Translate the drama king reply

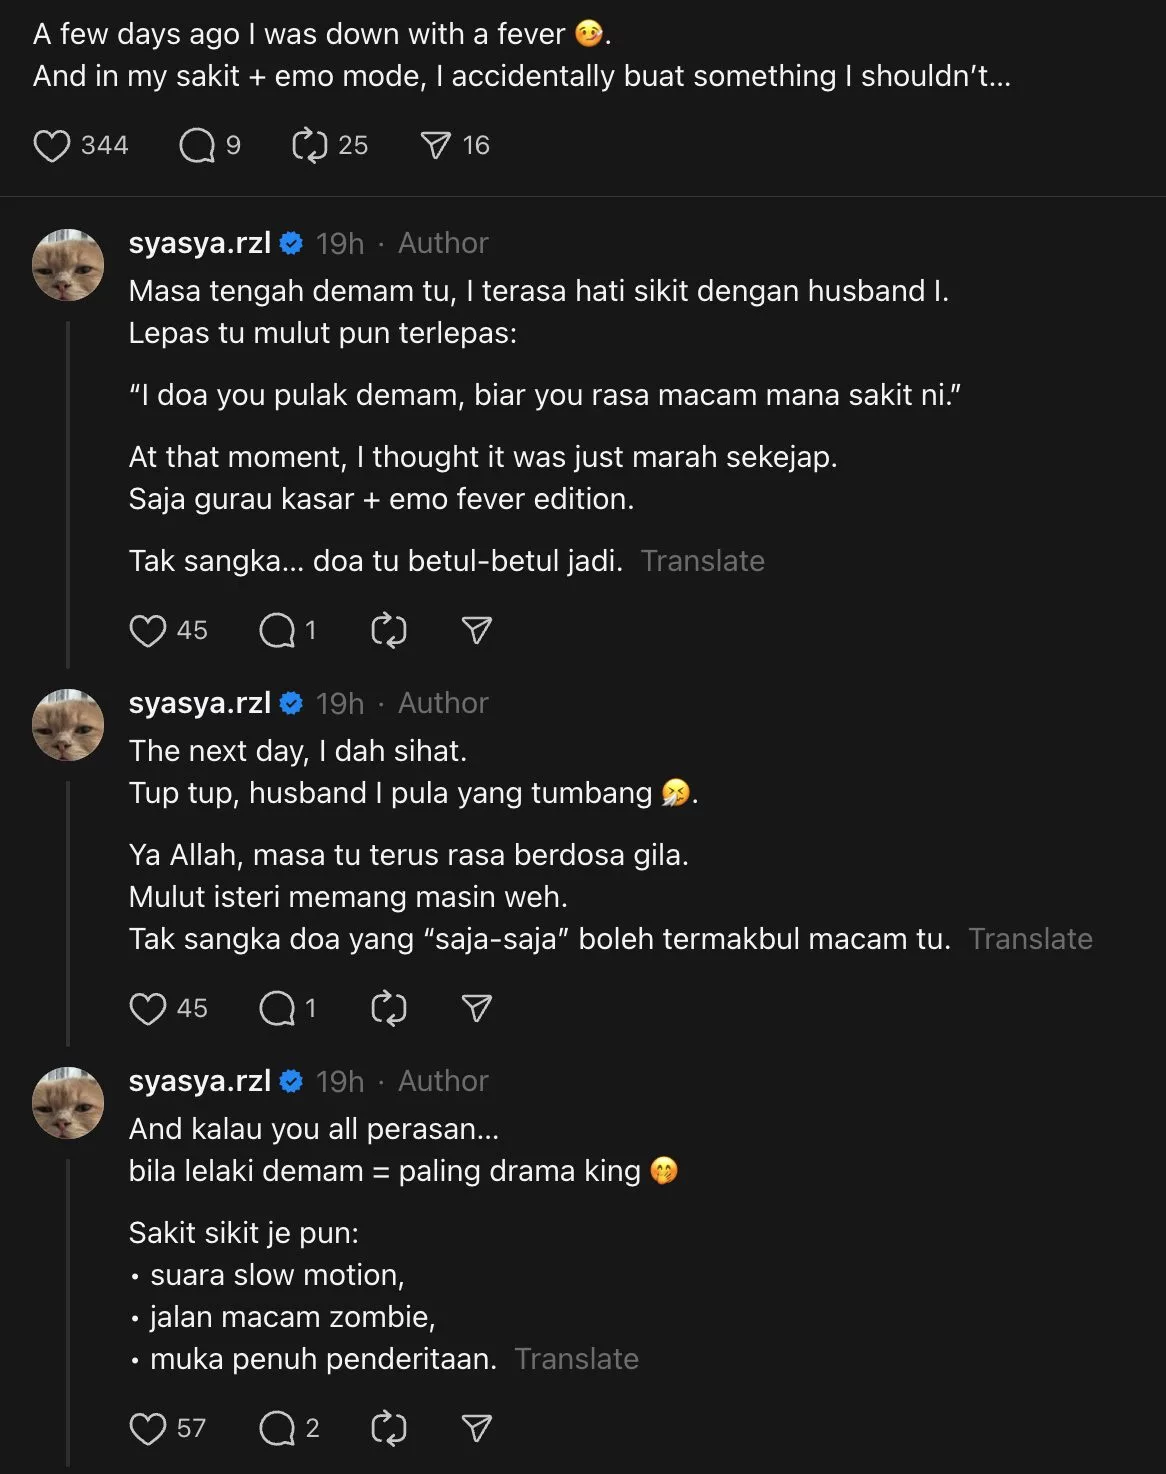[x=577, y=1358]
